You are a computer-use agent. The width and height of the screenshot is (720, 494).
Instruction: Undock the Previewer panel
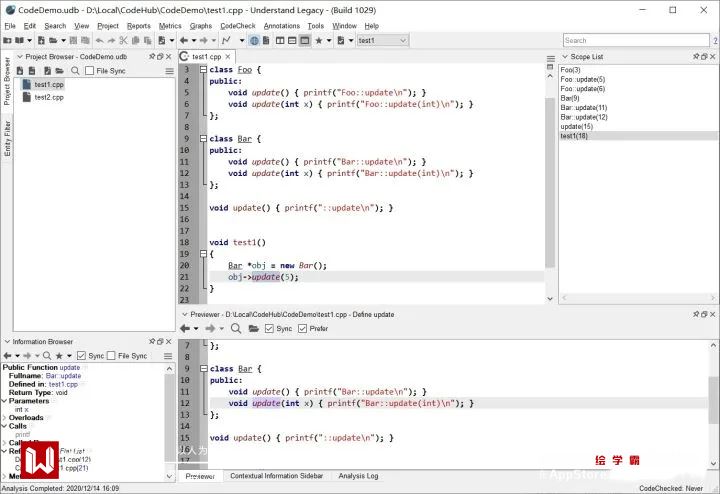(x=704, y=314)
